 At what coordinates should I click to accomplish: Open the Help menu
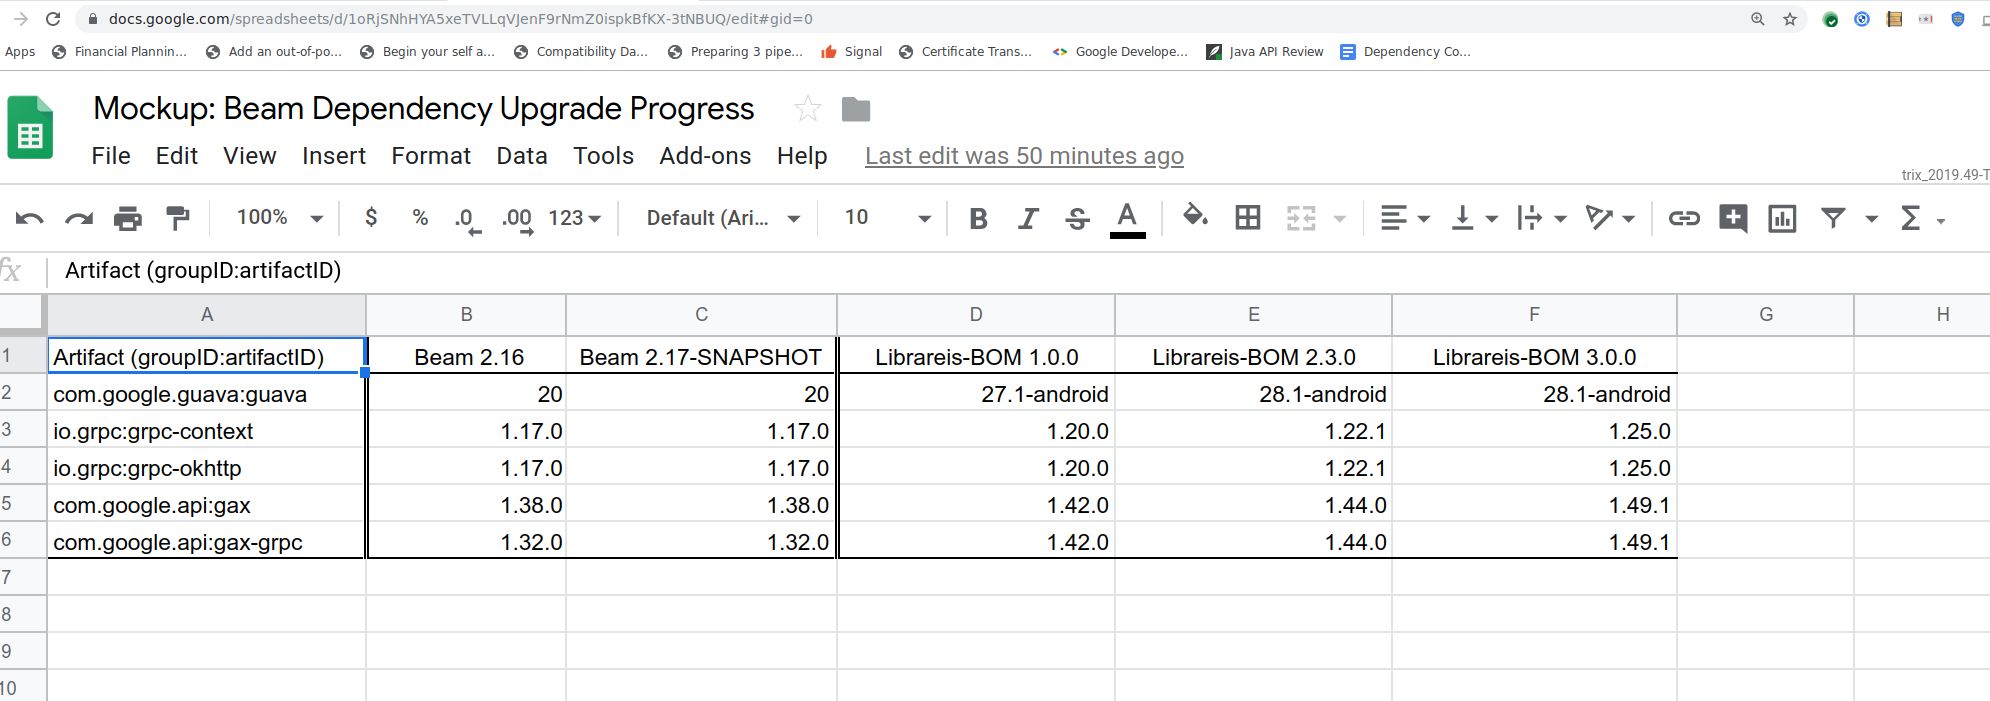[x=802, y=156]
